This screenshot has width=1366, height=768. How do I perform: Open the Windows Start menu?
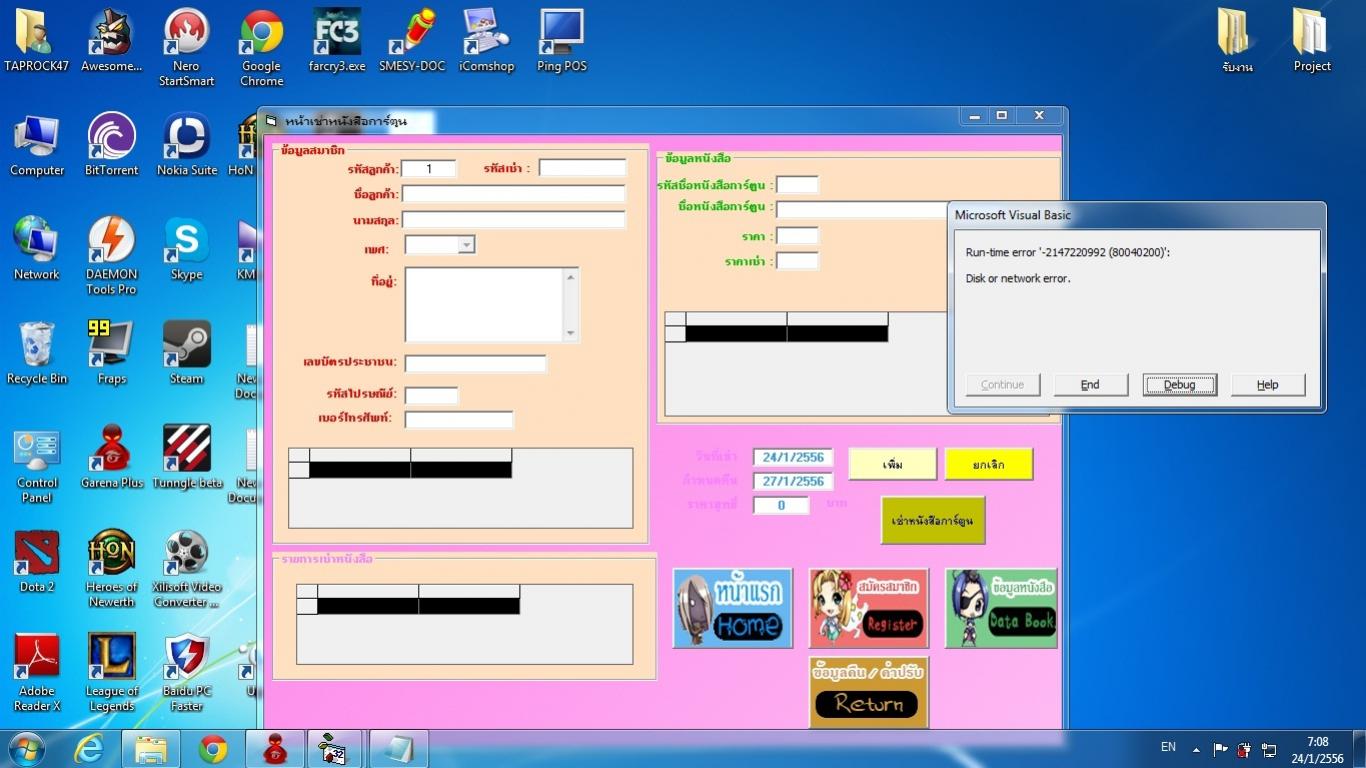click(x=27, y=748)
